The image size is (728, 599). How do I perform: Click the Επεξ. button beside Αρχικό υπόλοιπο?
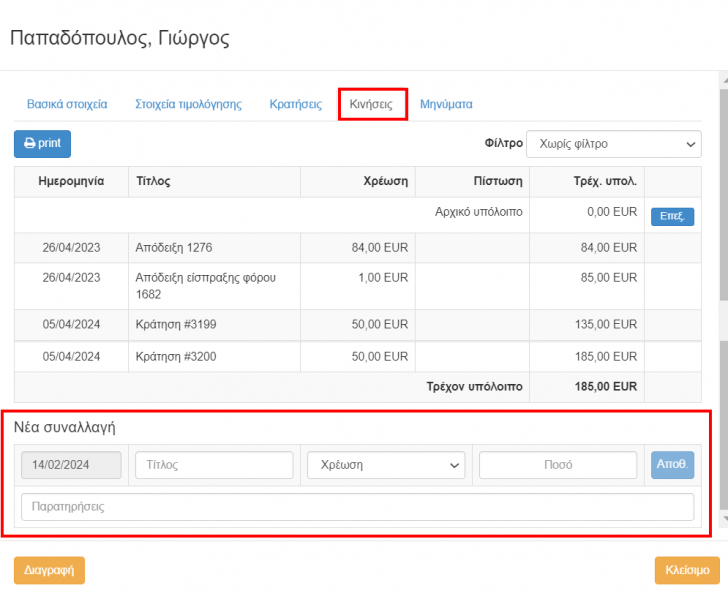(671, 216)
